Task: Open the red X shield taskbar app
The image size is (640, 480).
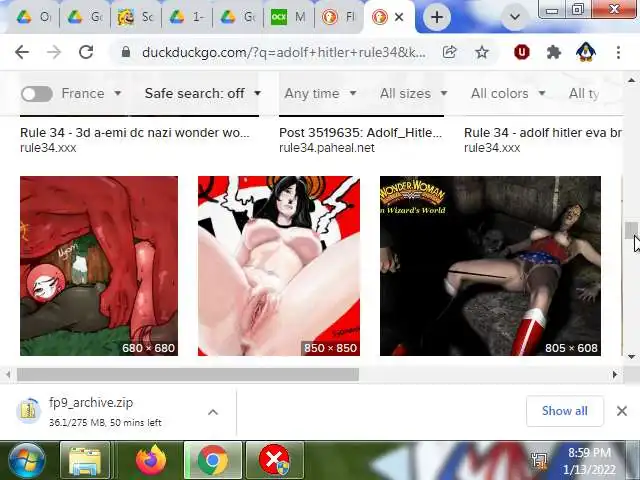Action: click(x=275, y=460)
